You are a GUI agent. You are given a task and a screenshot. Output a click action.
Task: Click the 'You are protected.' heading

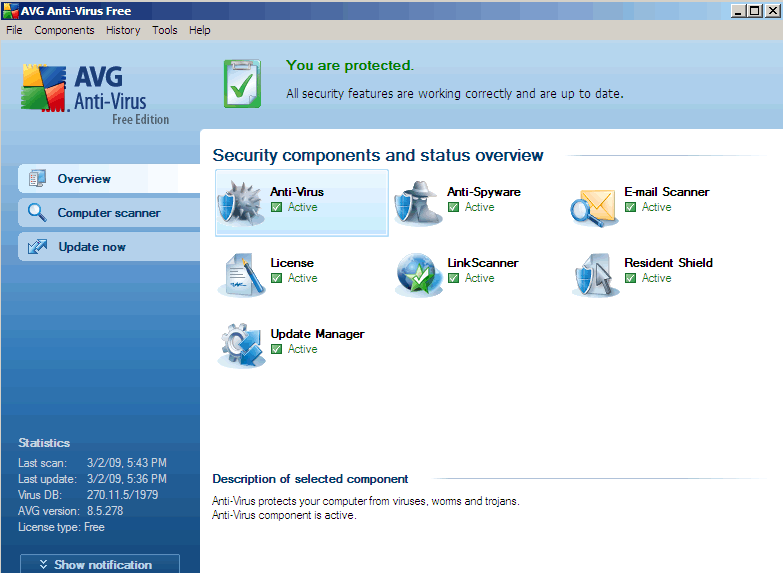350,65
